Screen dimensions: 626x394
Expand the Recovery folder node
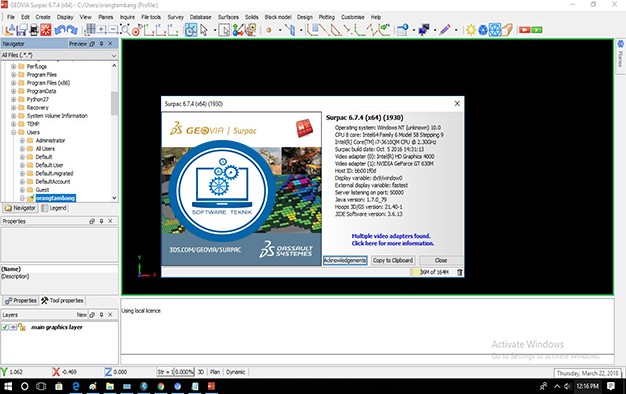point(14,107)
